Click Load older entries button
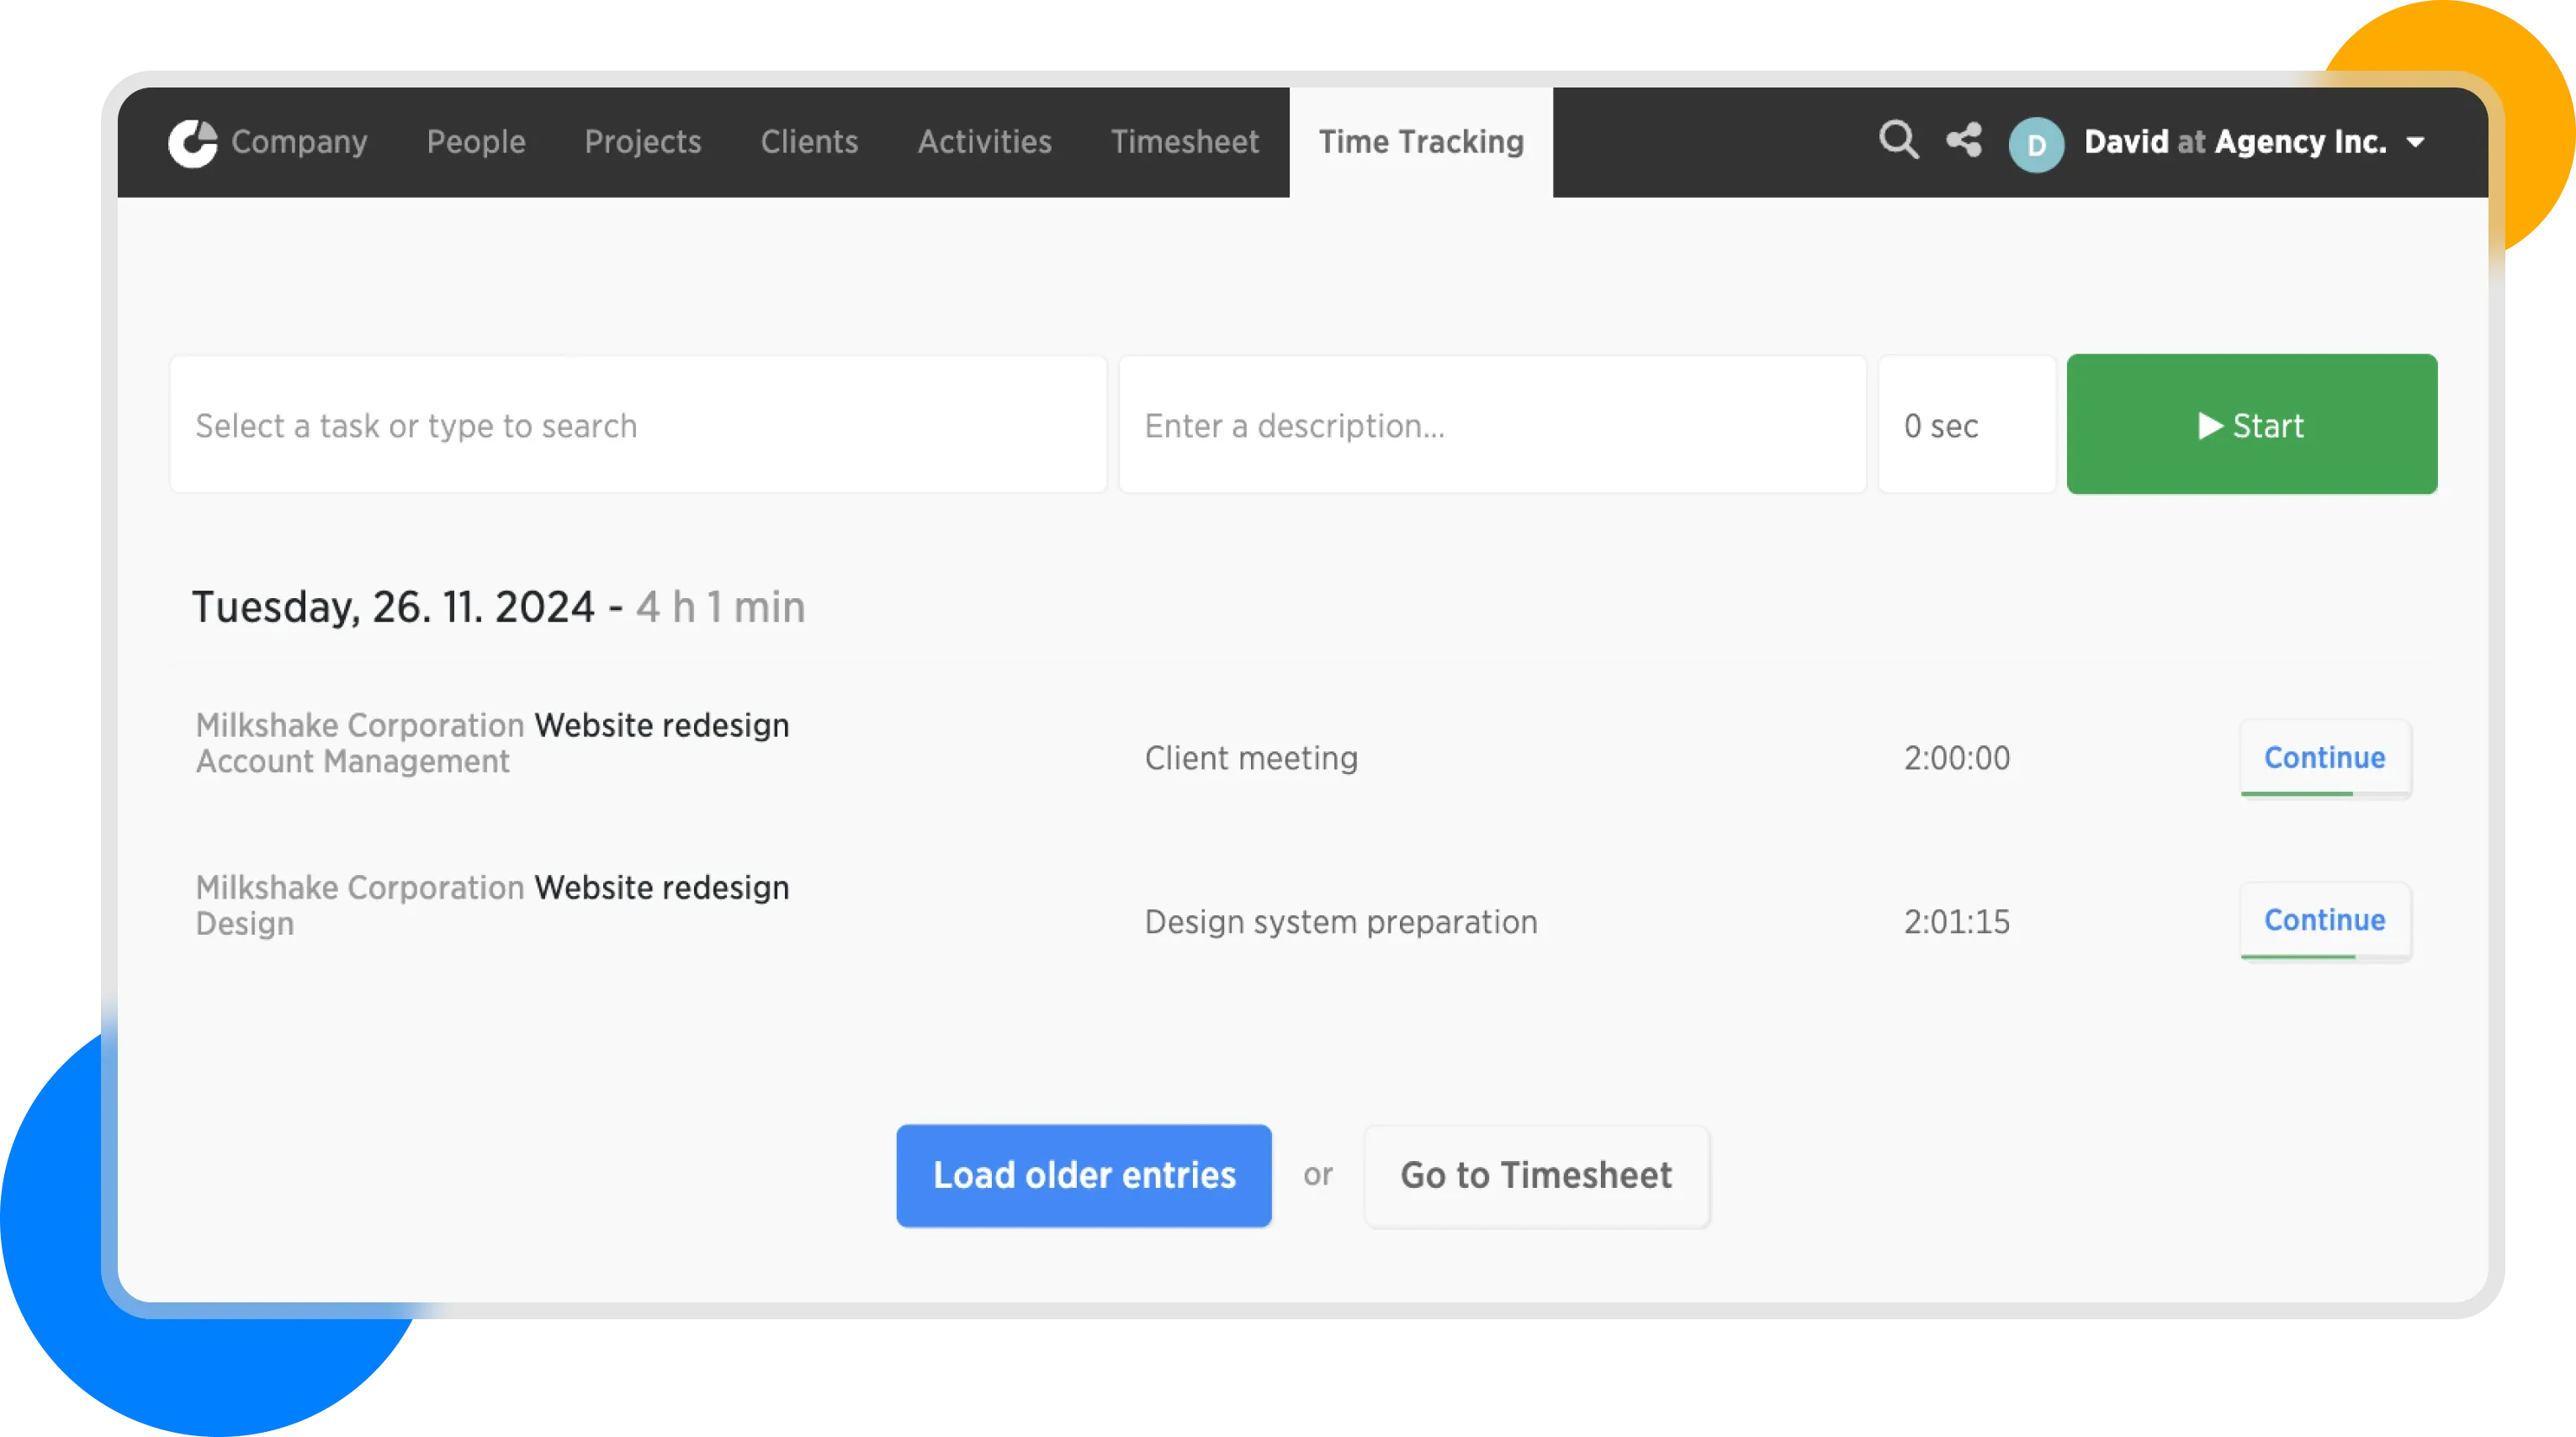Image resolution: width=2576 pixels, height=1437 pixels. [x=1083, y=1175]
